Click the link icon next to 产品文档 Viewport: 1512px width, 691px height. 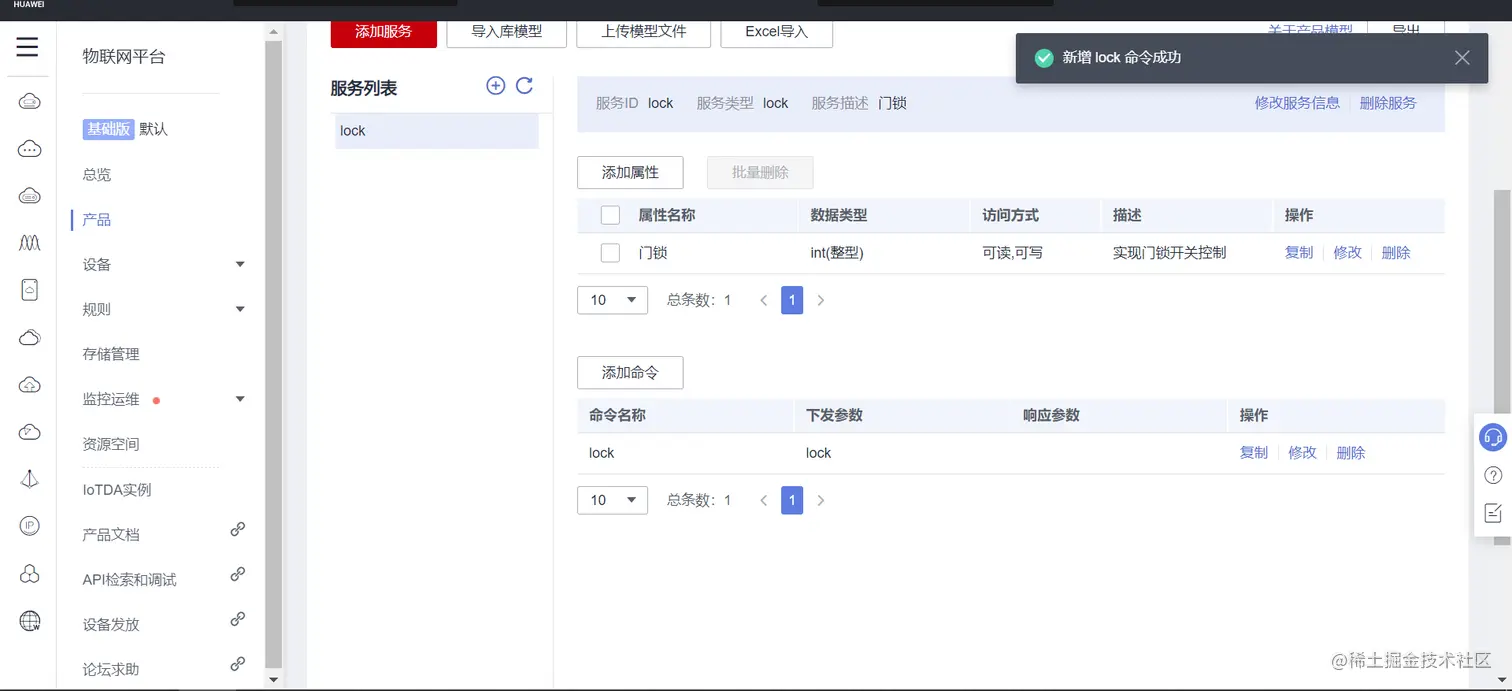pyautogui.click(x=238, y=530)
